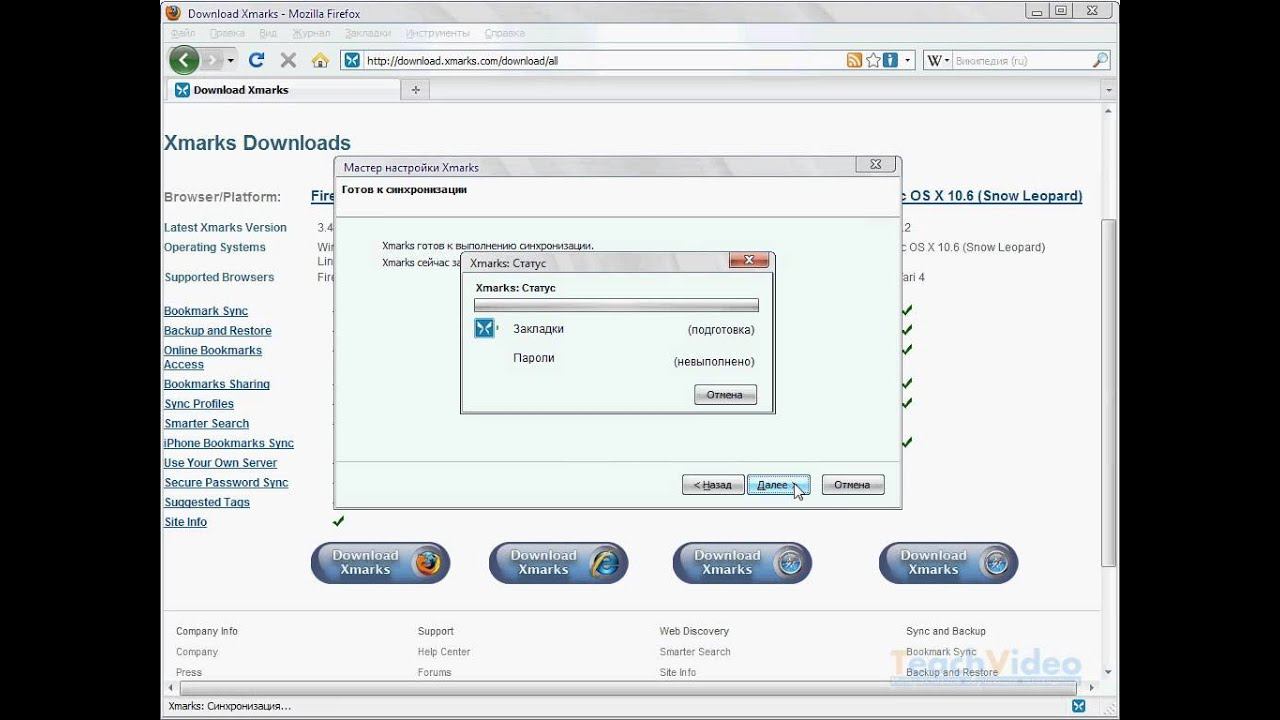Stop loading with the X icon

pos(288,60)
